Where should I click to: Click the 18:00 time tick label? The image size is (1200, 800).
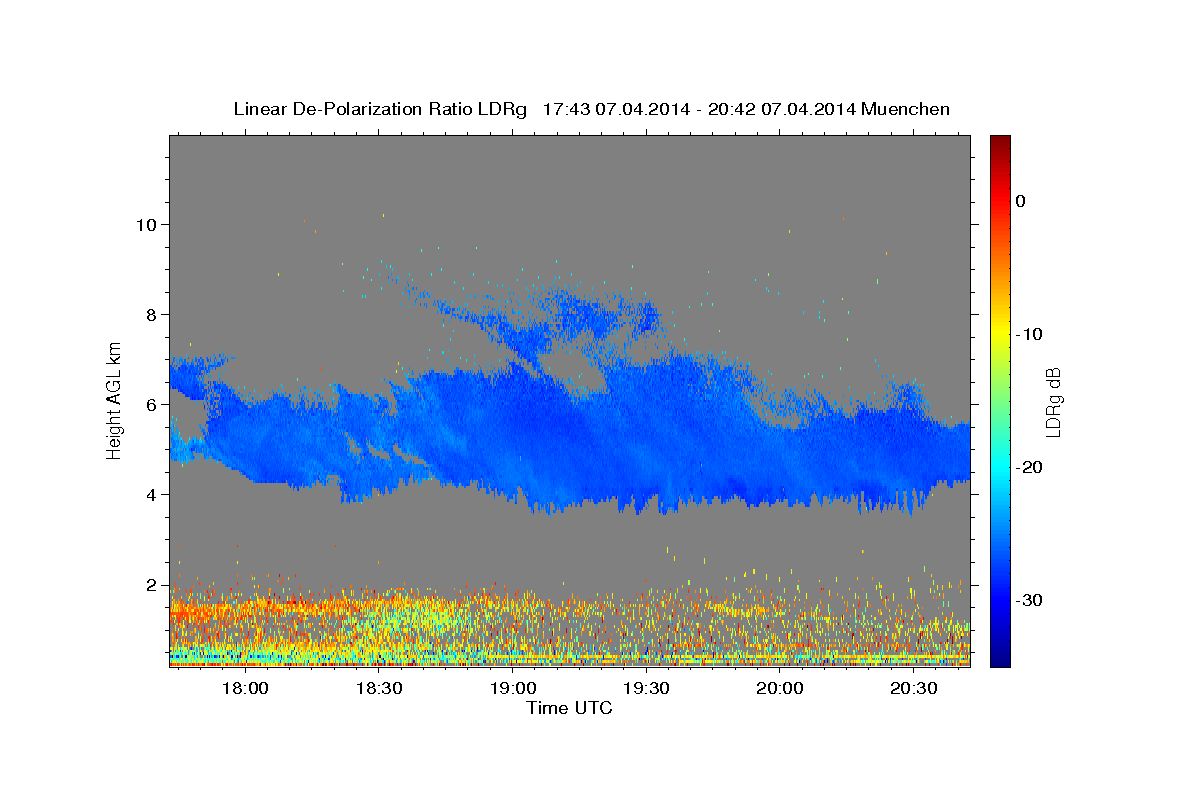point(244,690)
